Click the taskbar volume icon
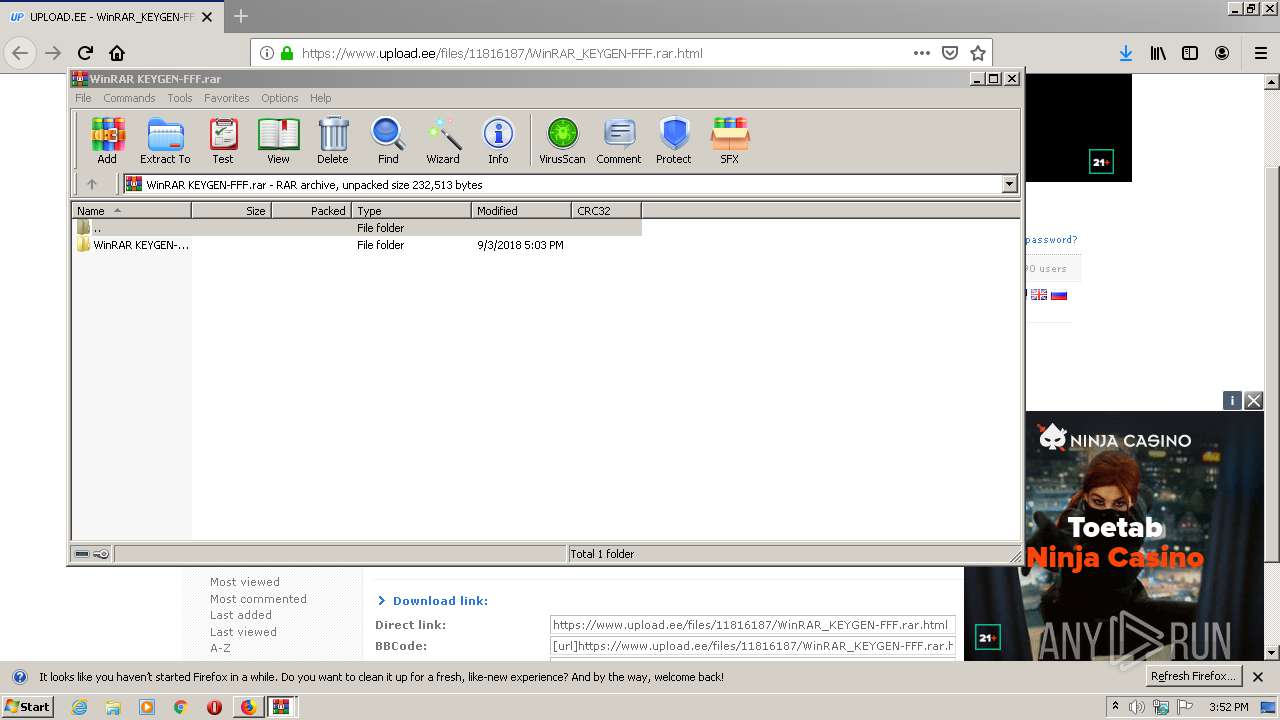Image resolution: width=1280 pixels, height=720 pixels. click(1137, 707)
